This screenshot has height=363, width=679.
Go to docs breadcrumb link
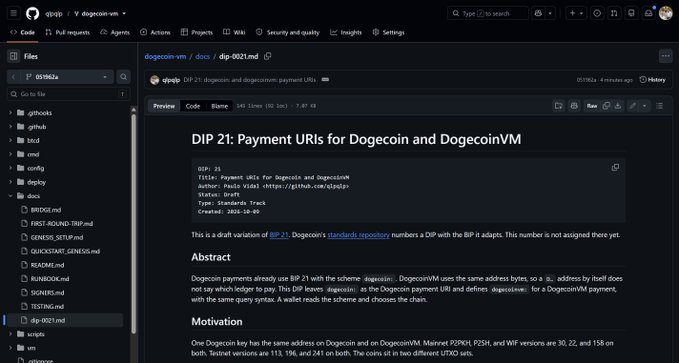tap(202, 56)
